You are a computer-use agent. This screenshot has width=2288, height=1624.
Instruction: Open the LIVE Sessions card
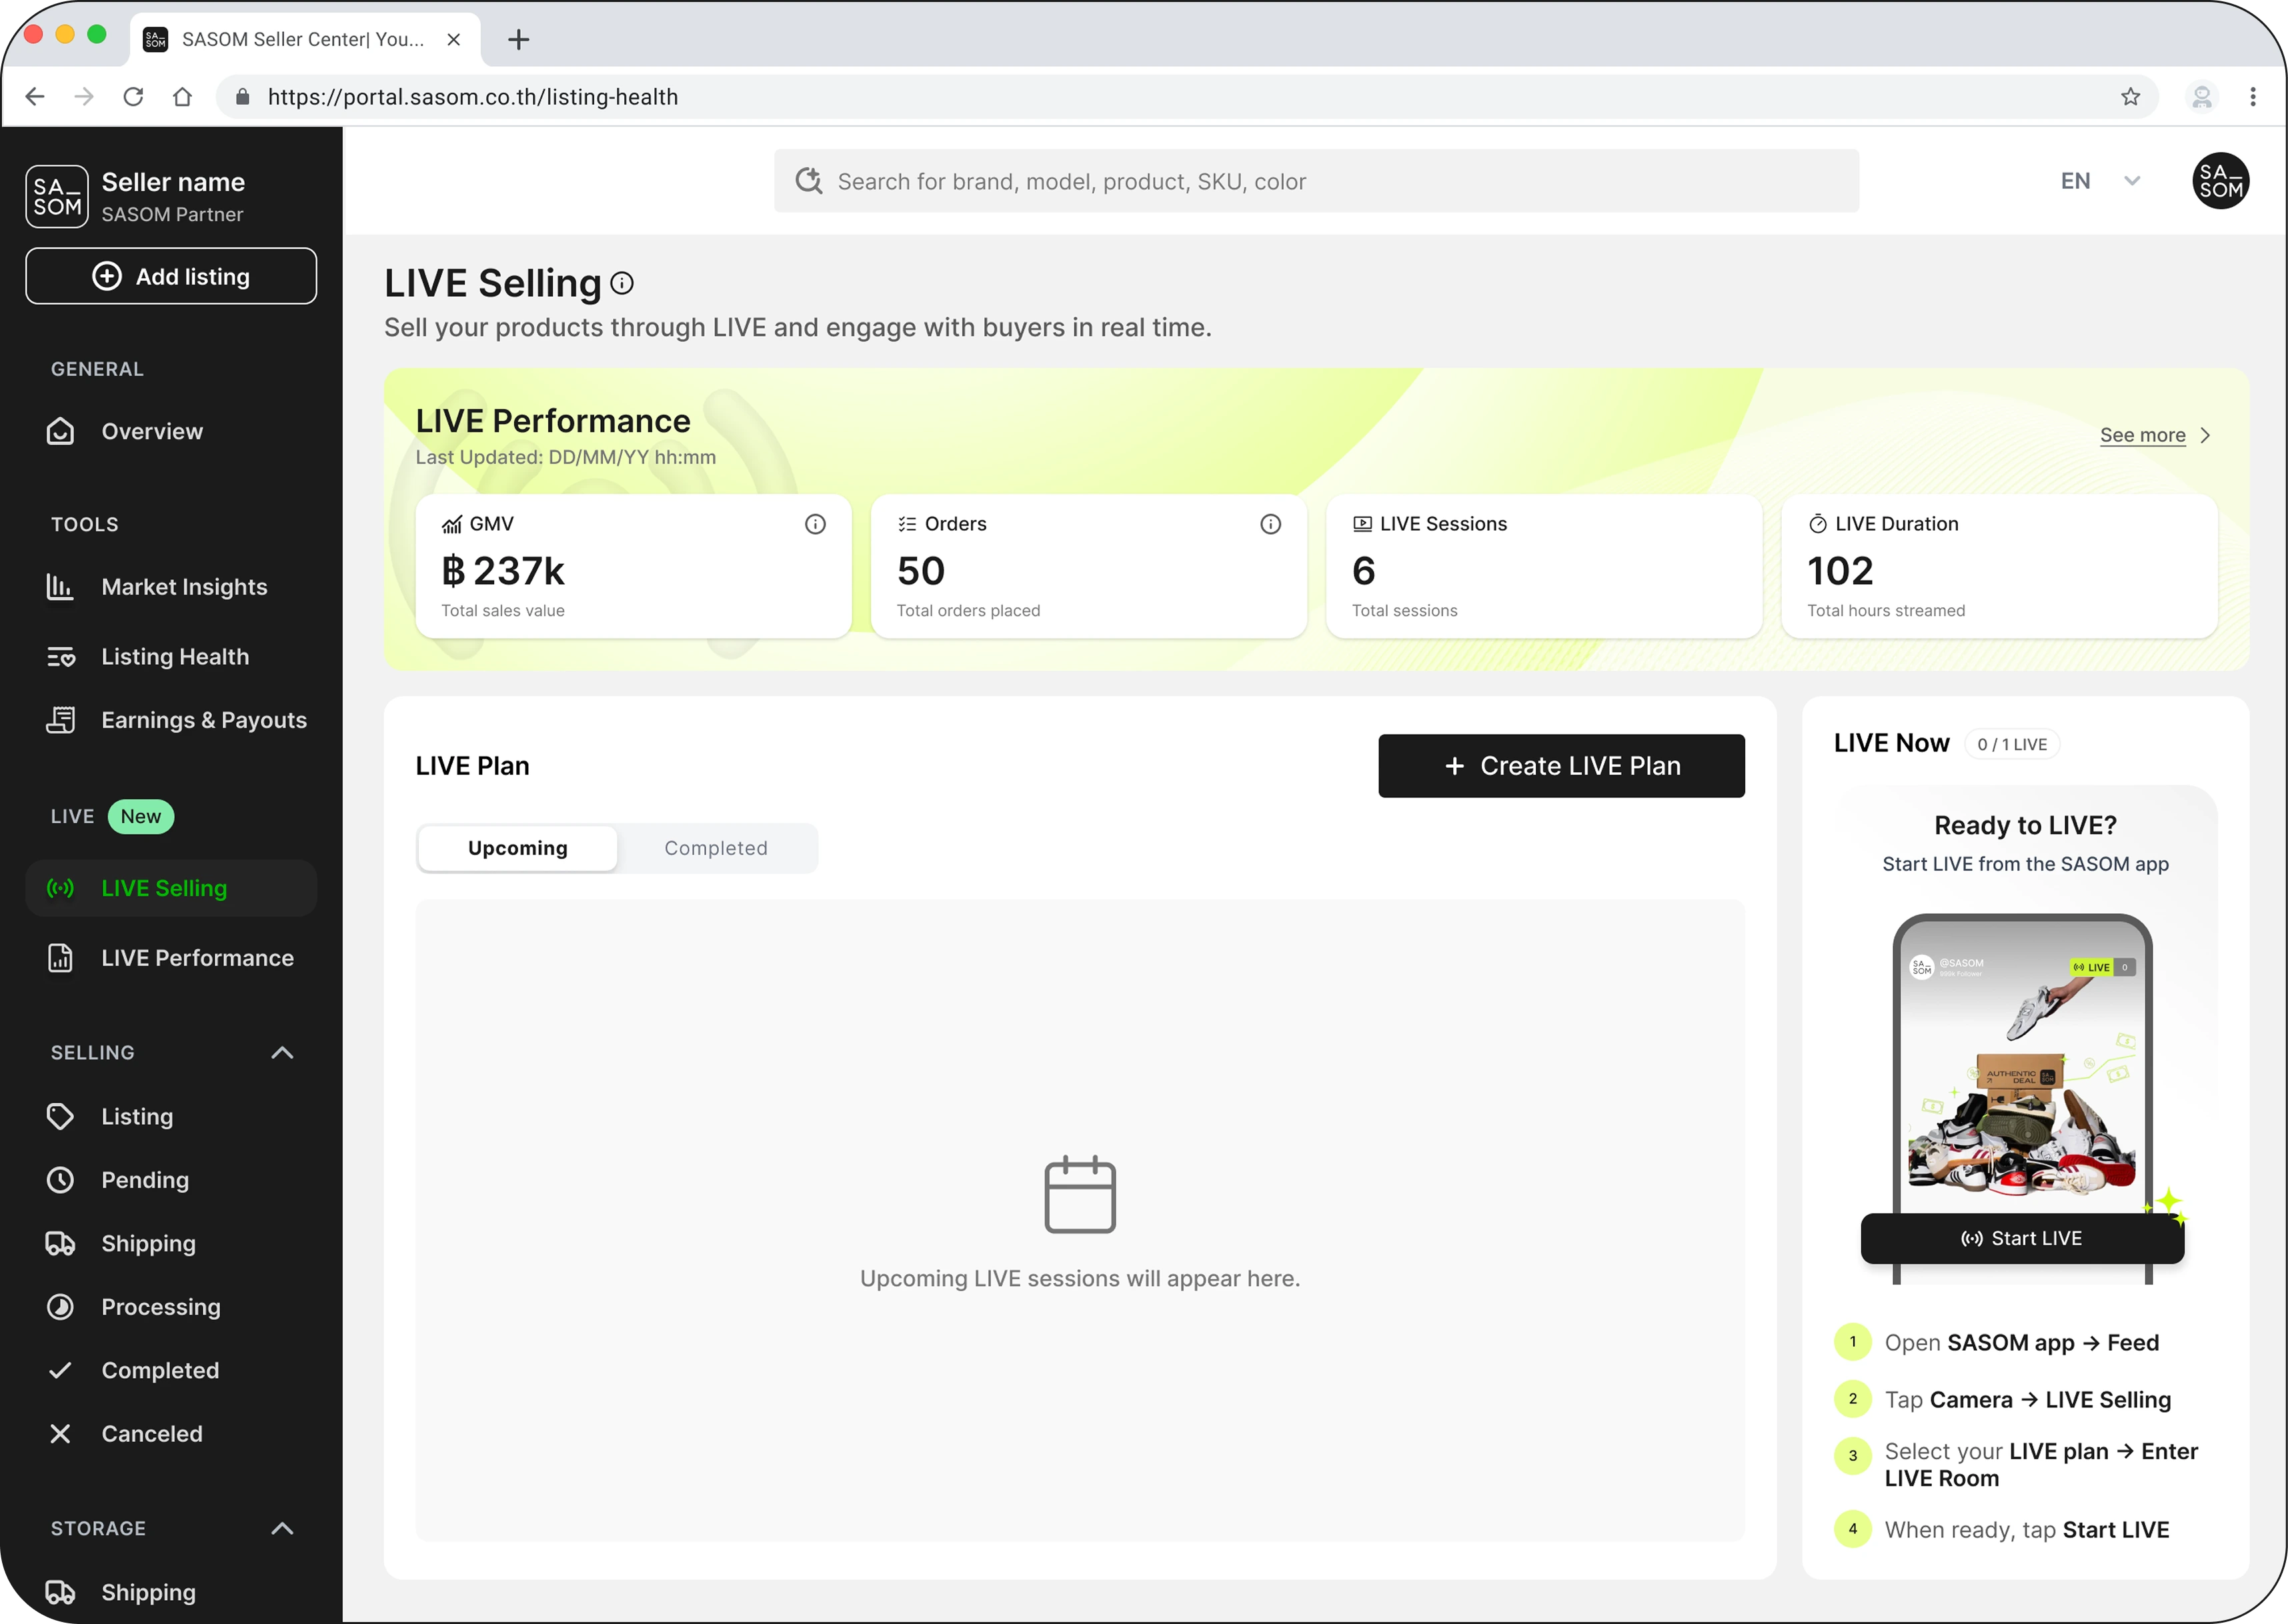1544,566
